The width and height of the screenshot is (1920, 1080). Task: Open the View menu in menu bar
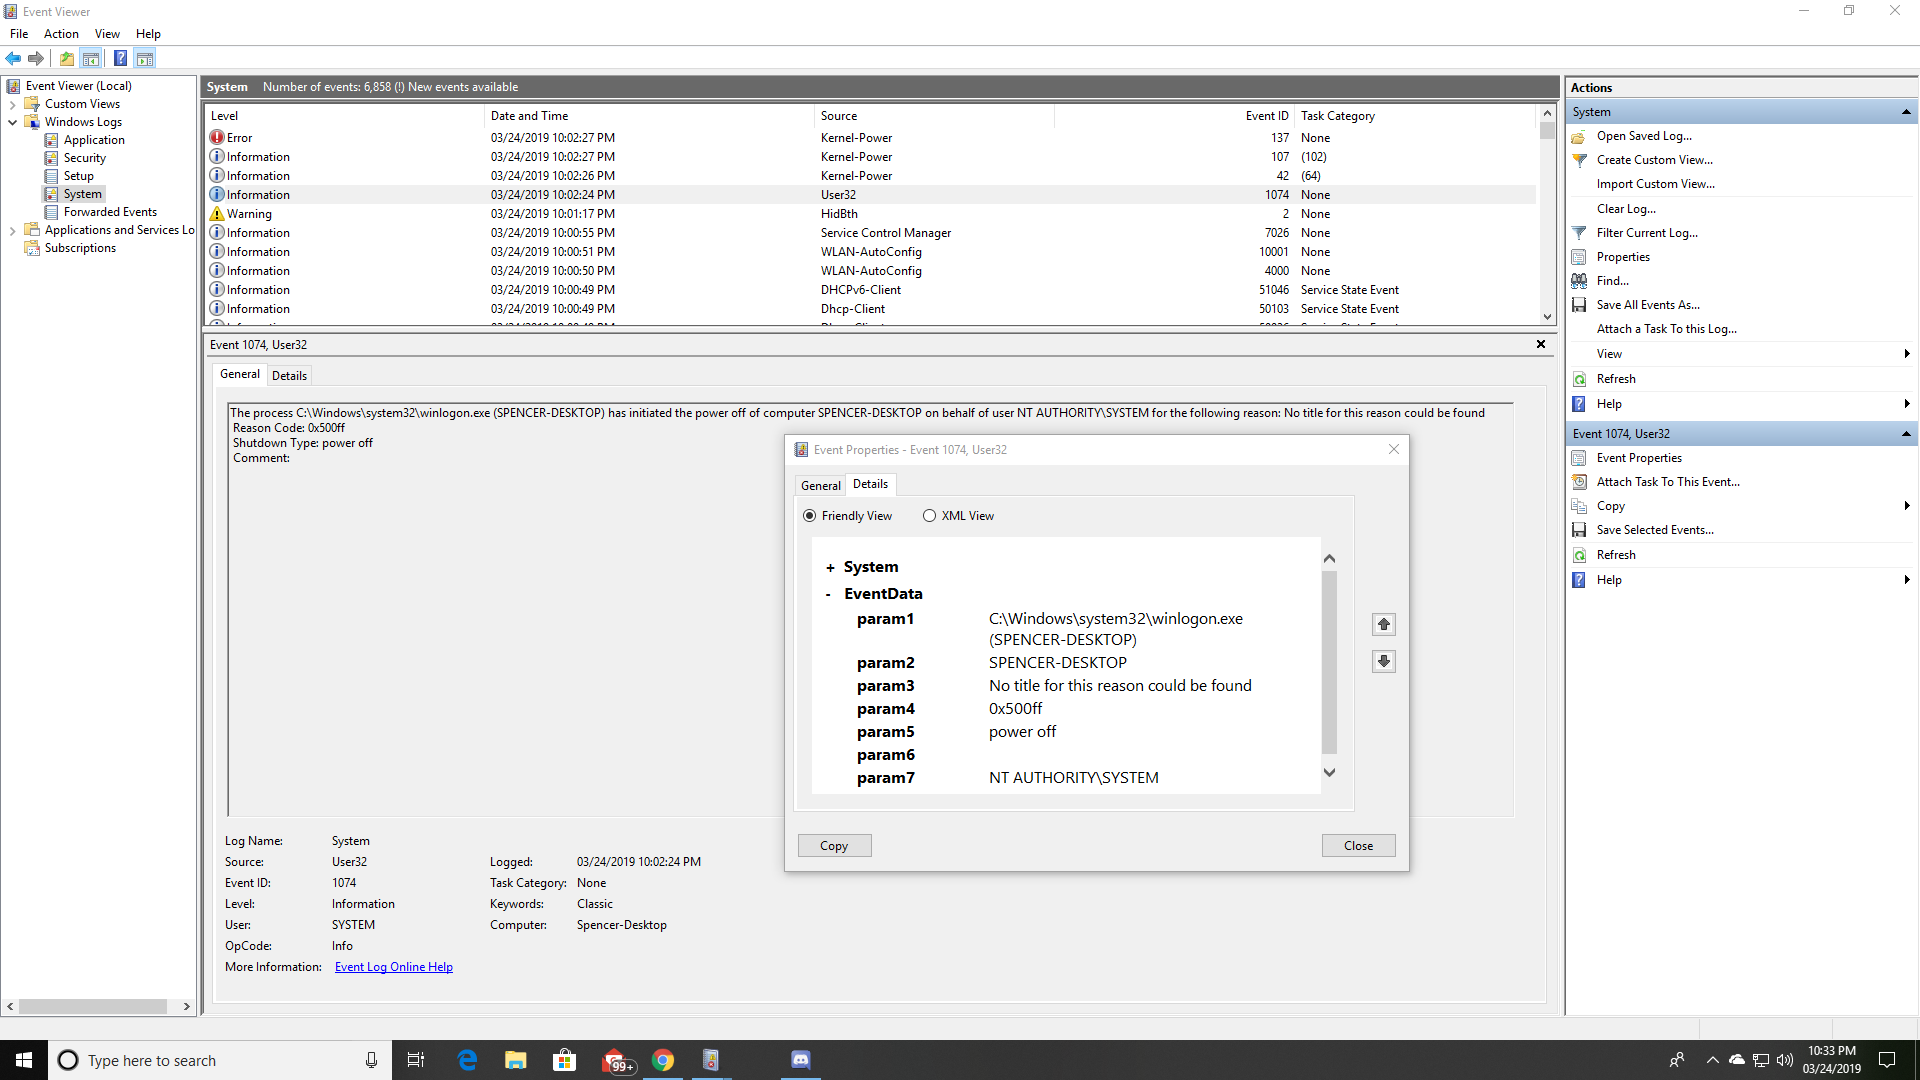tap(107, 34)
